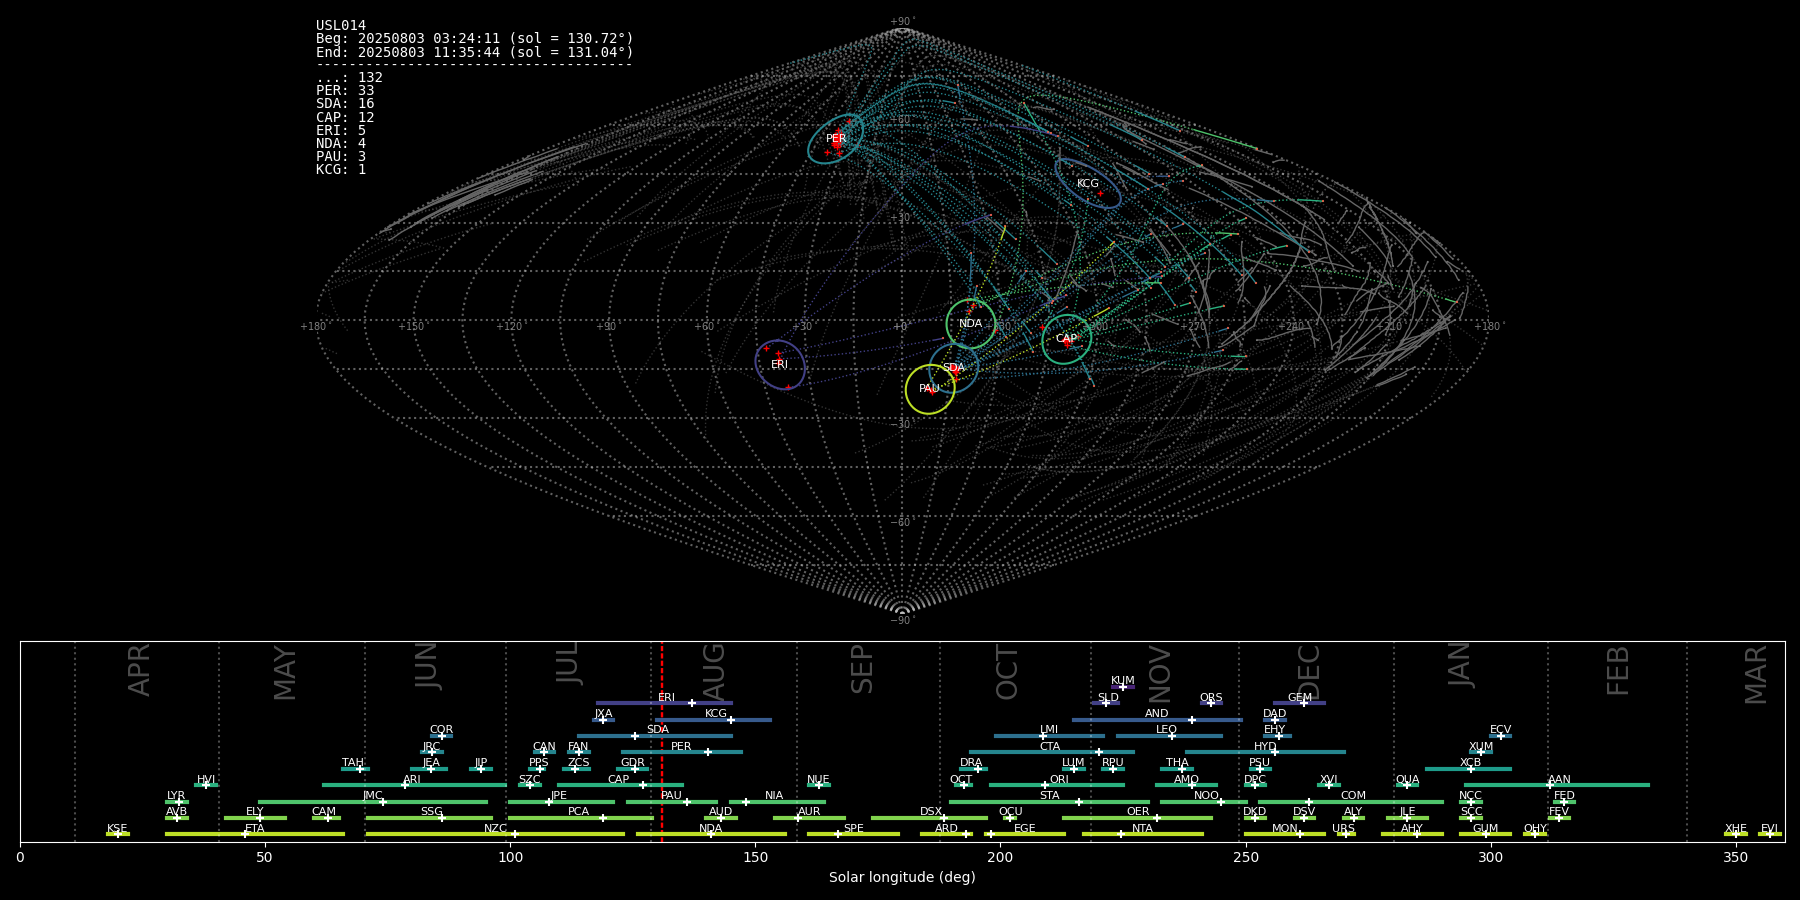Viewport: 1800px width, 900px height.
Task: Click the LYR shower label in timeline
Action: [176, 796]
